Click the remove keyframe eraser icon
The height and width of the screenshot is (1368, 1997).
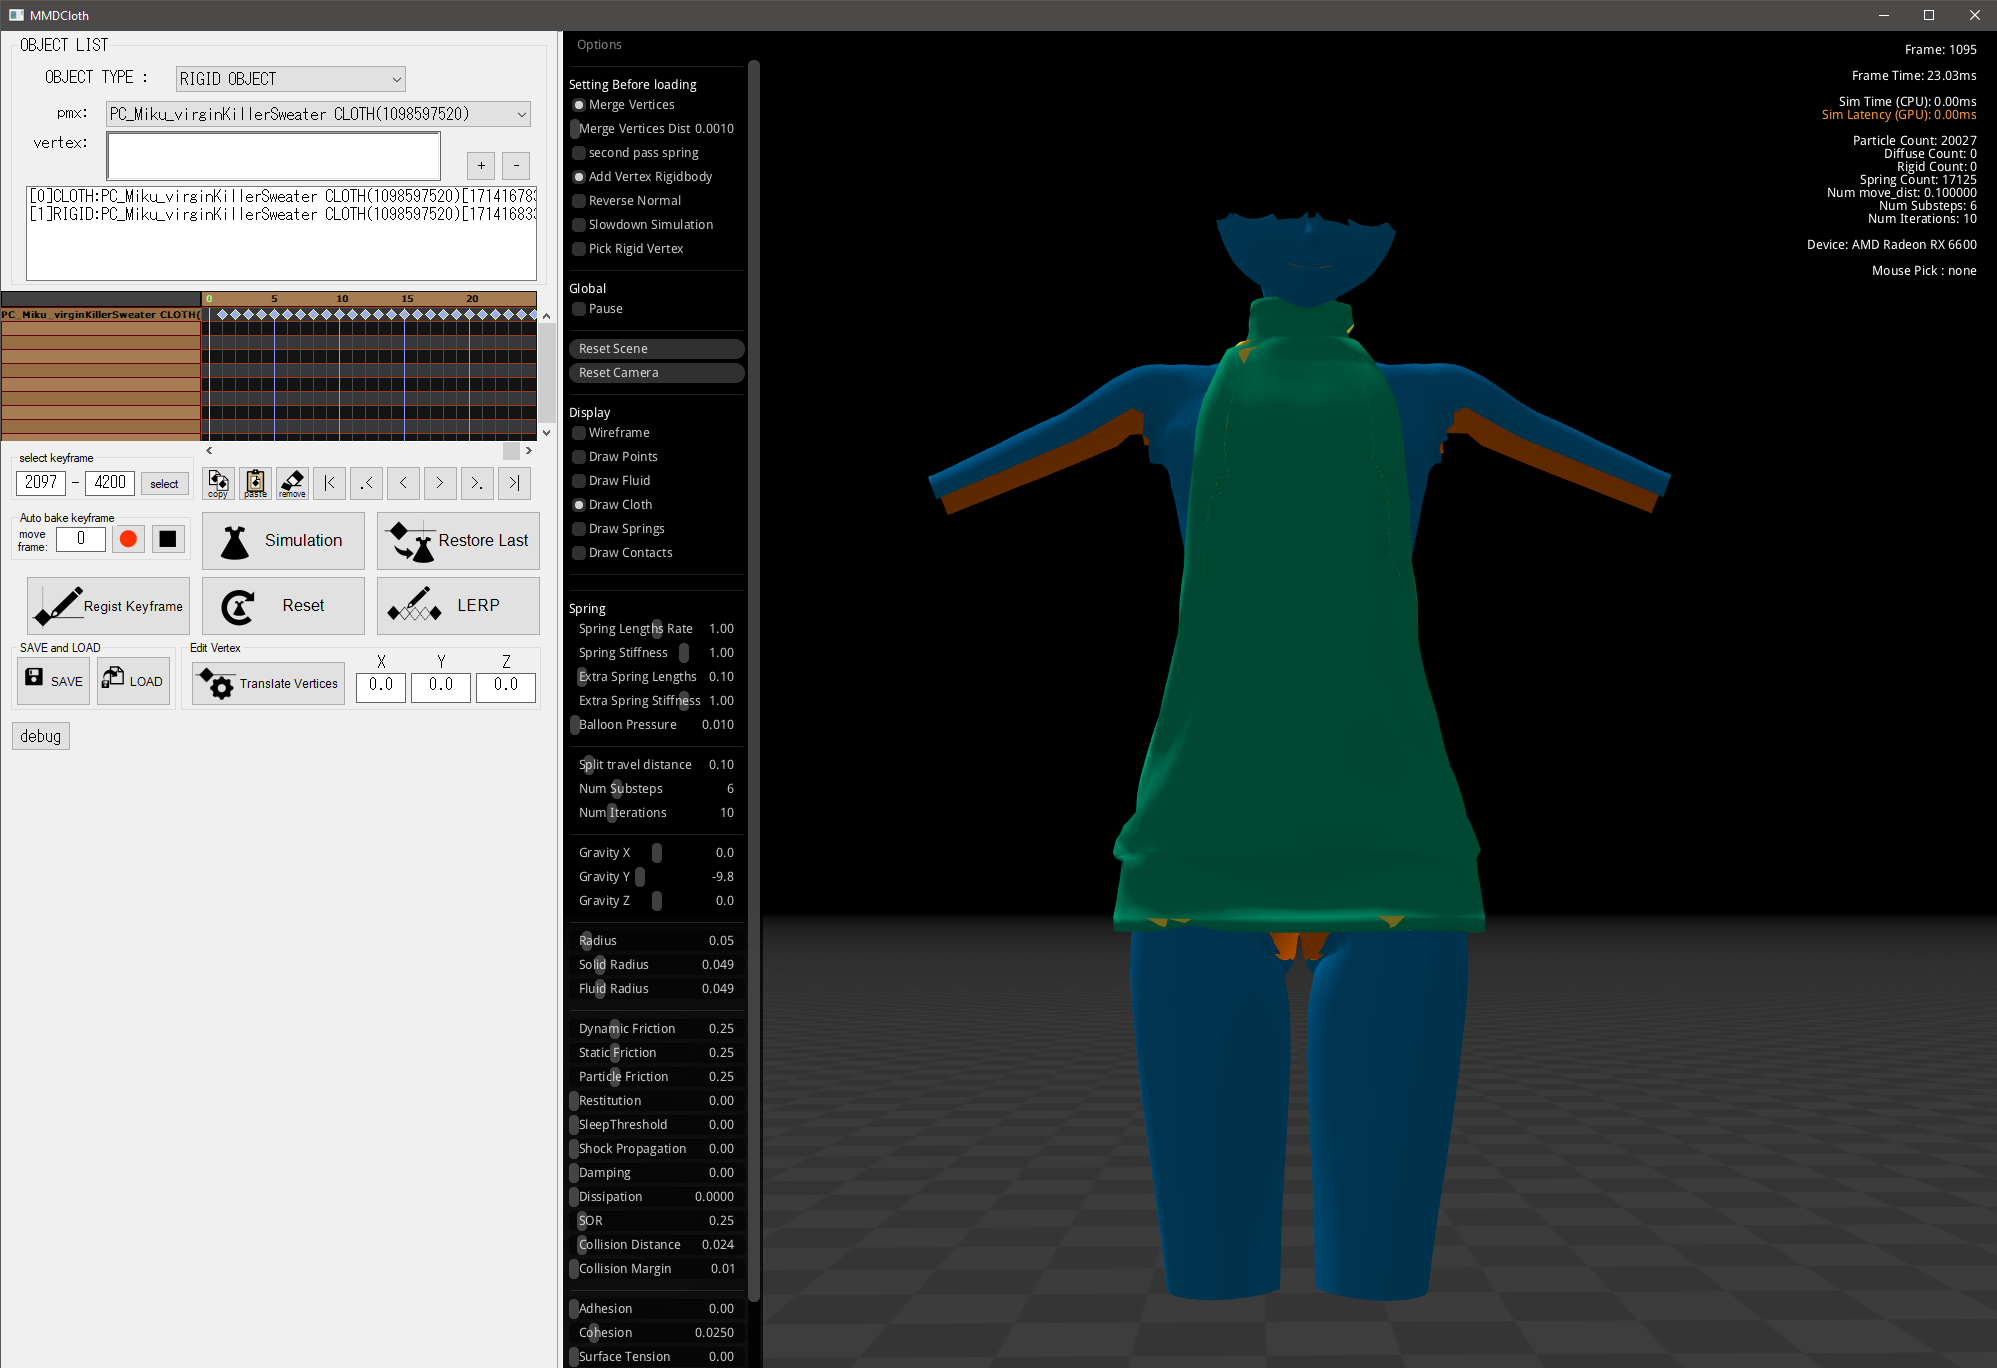292,483
